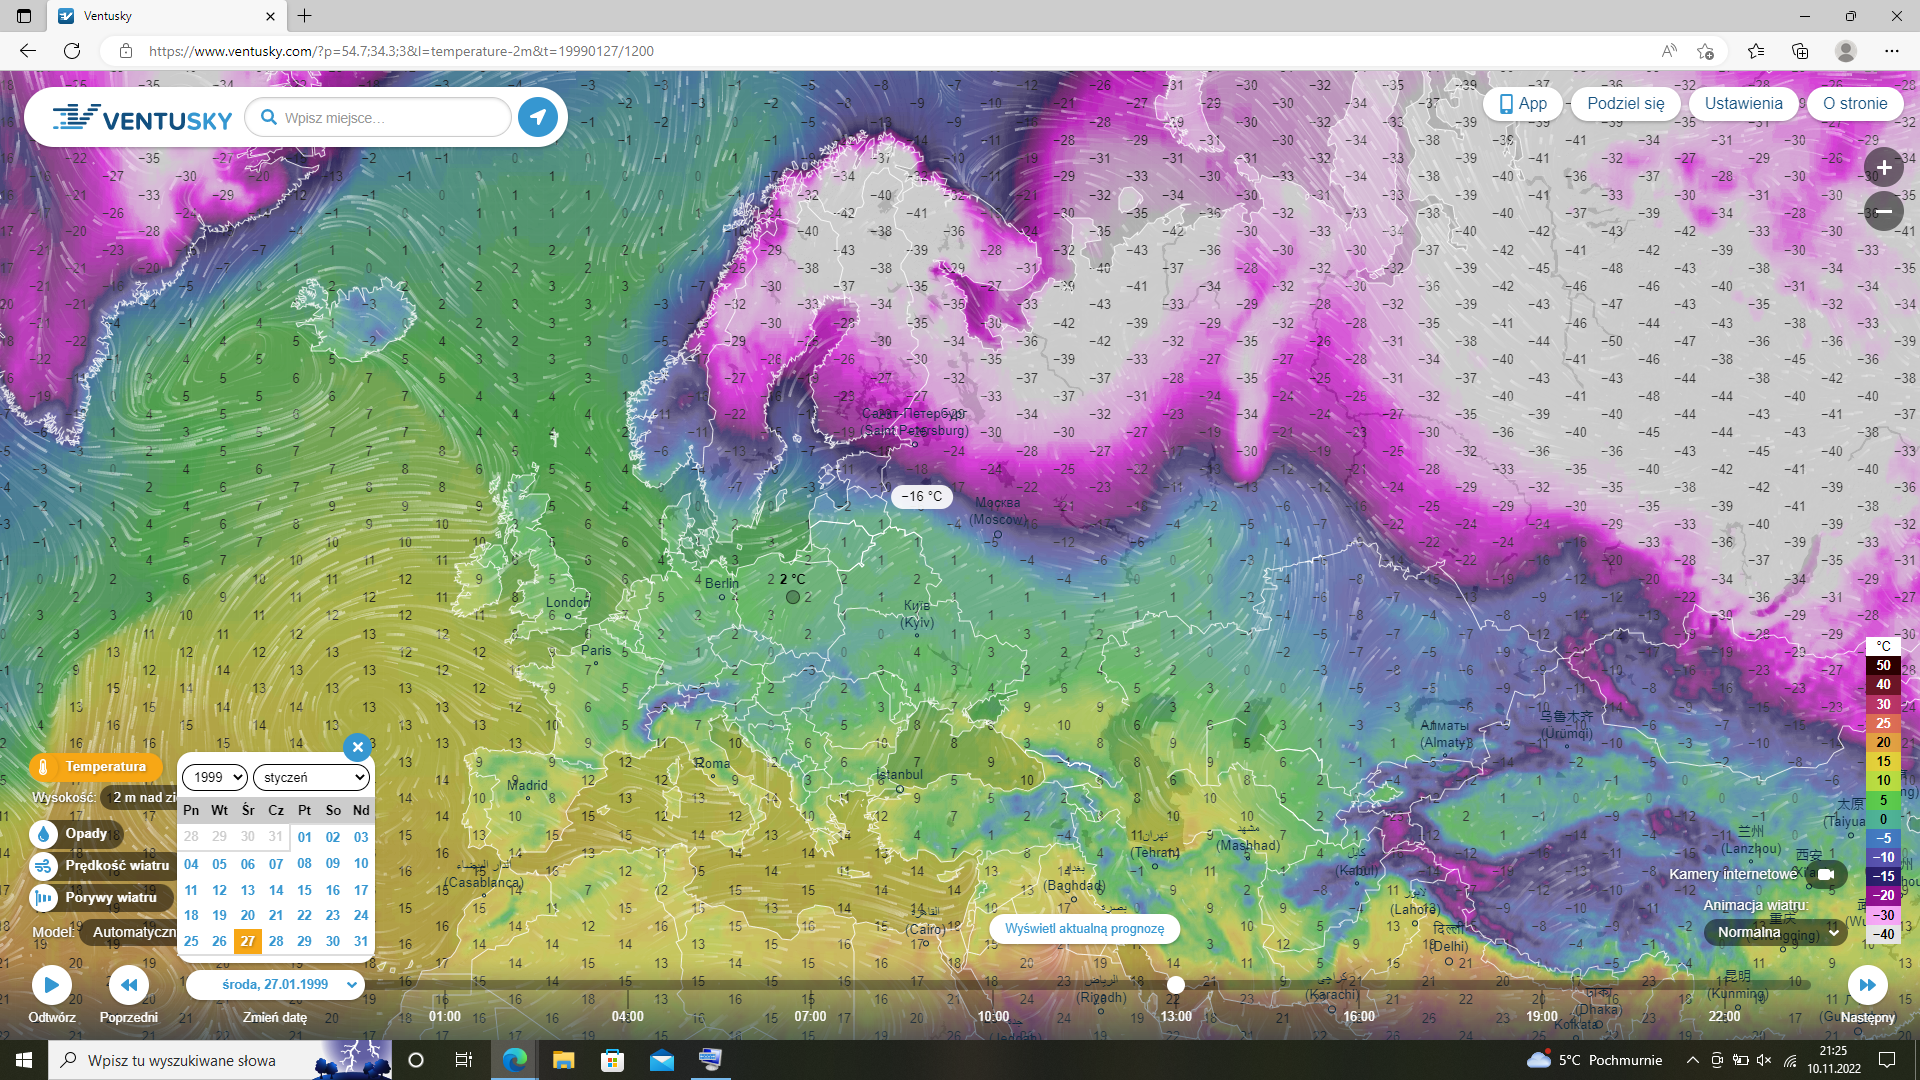
Task: Zoom out the map with minus button
Action: 1883,211
